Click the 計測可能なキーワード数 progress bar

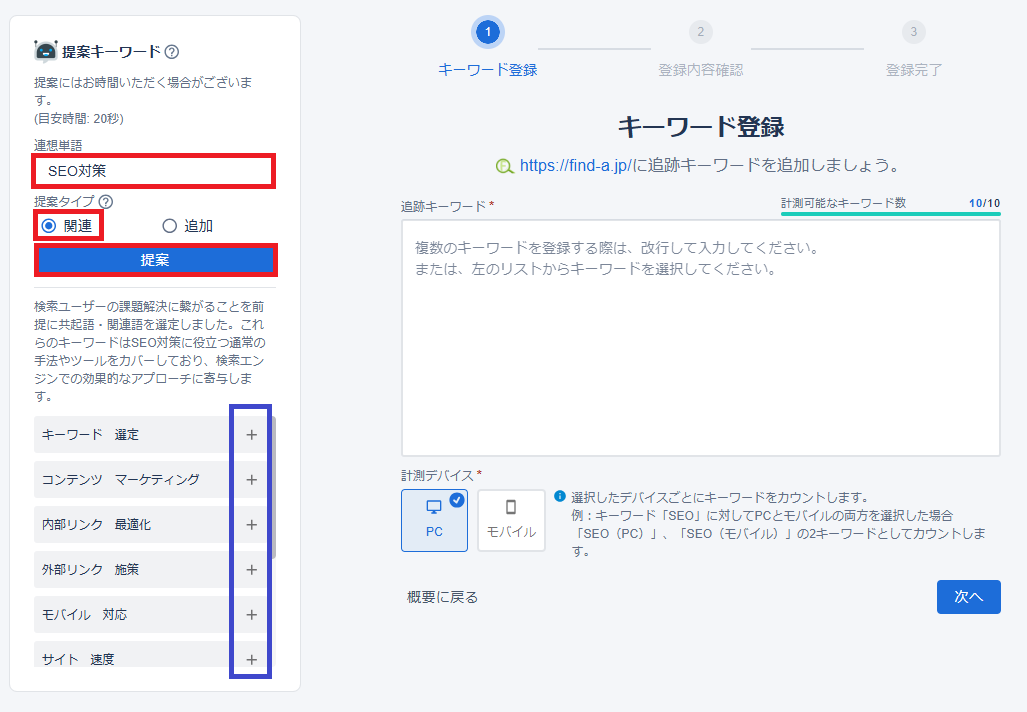click(890, 214)
